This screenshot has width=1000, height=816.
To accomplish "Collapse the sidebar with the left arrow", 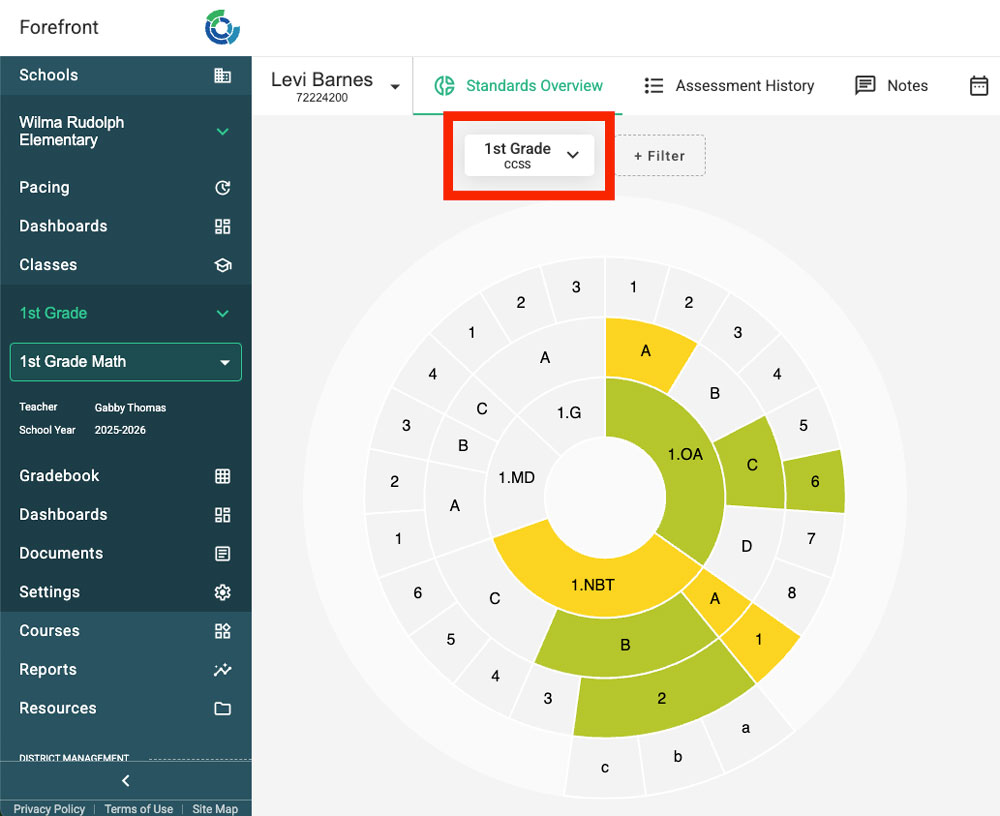I will pos(125,781).
